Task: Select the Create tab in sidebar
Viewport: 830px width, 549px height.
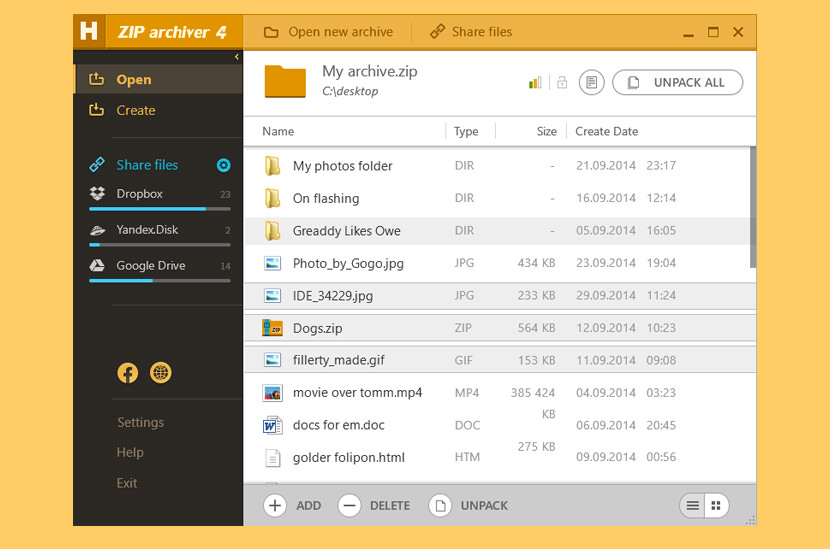Action: click(135, 110)
